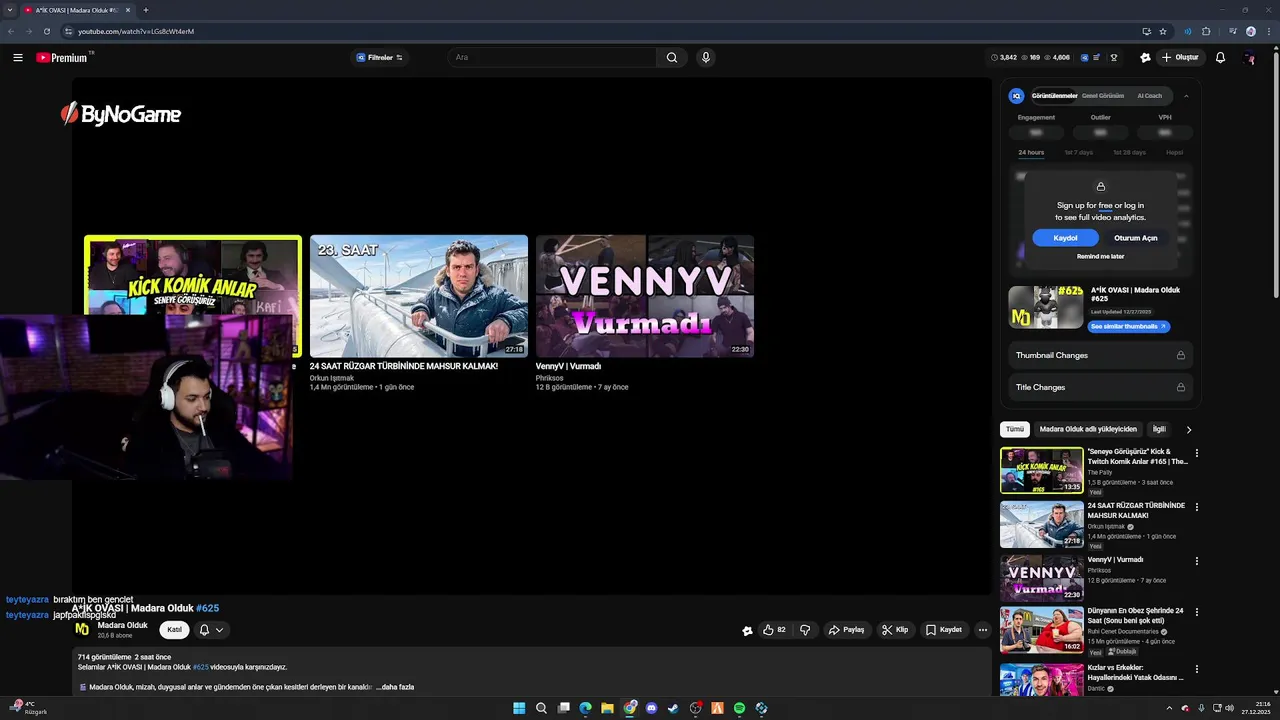The height and width of the screenshot is (720, 1280).
Task: Open Steam from the taskbar
Action: [673, 708]
